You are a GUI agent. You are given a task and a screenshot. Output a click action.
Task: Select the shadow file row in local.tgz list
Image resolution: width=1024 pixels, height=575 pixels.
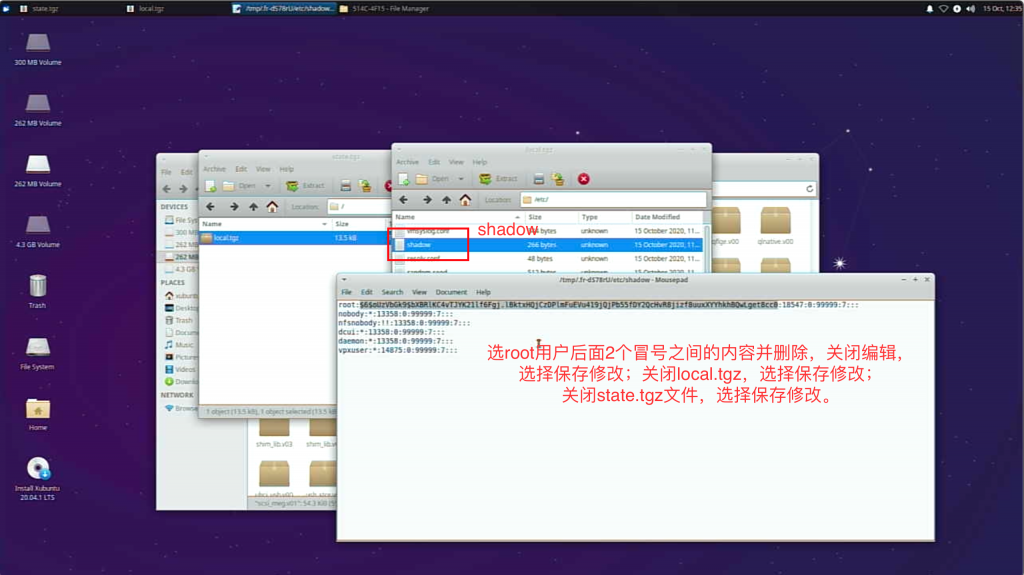pyautogui.click(x=547, y=245)
